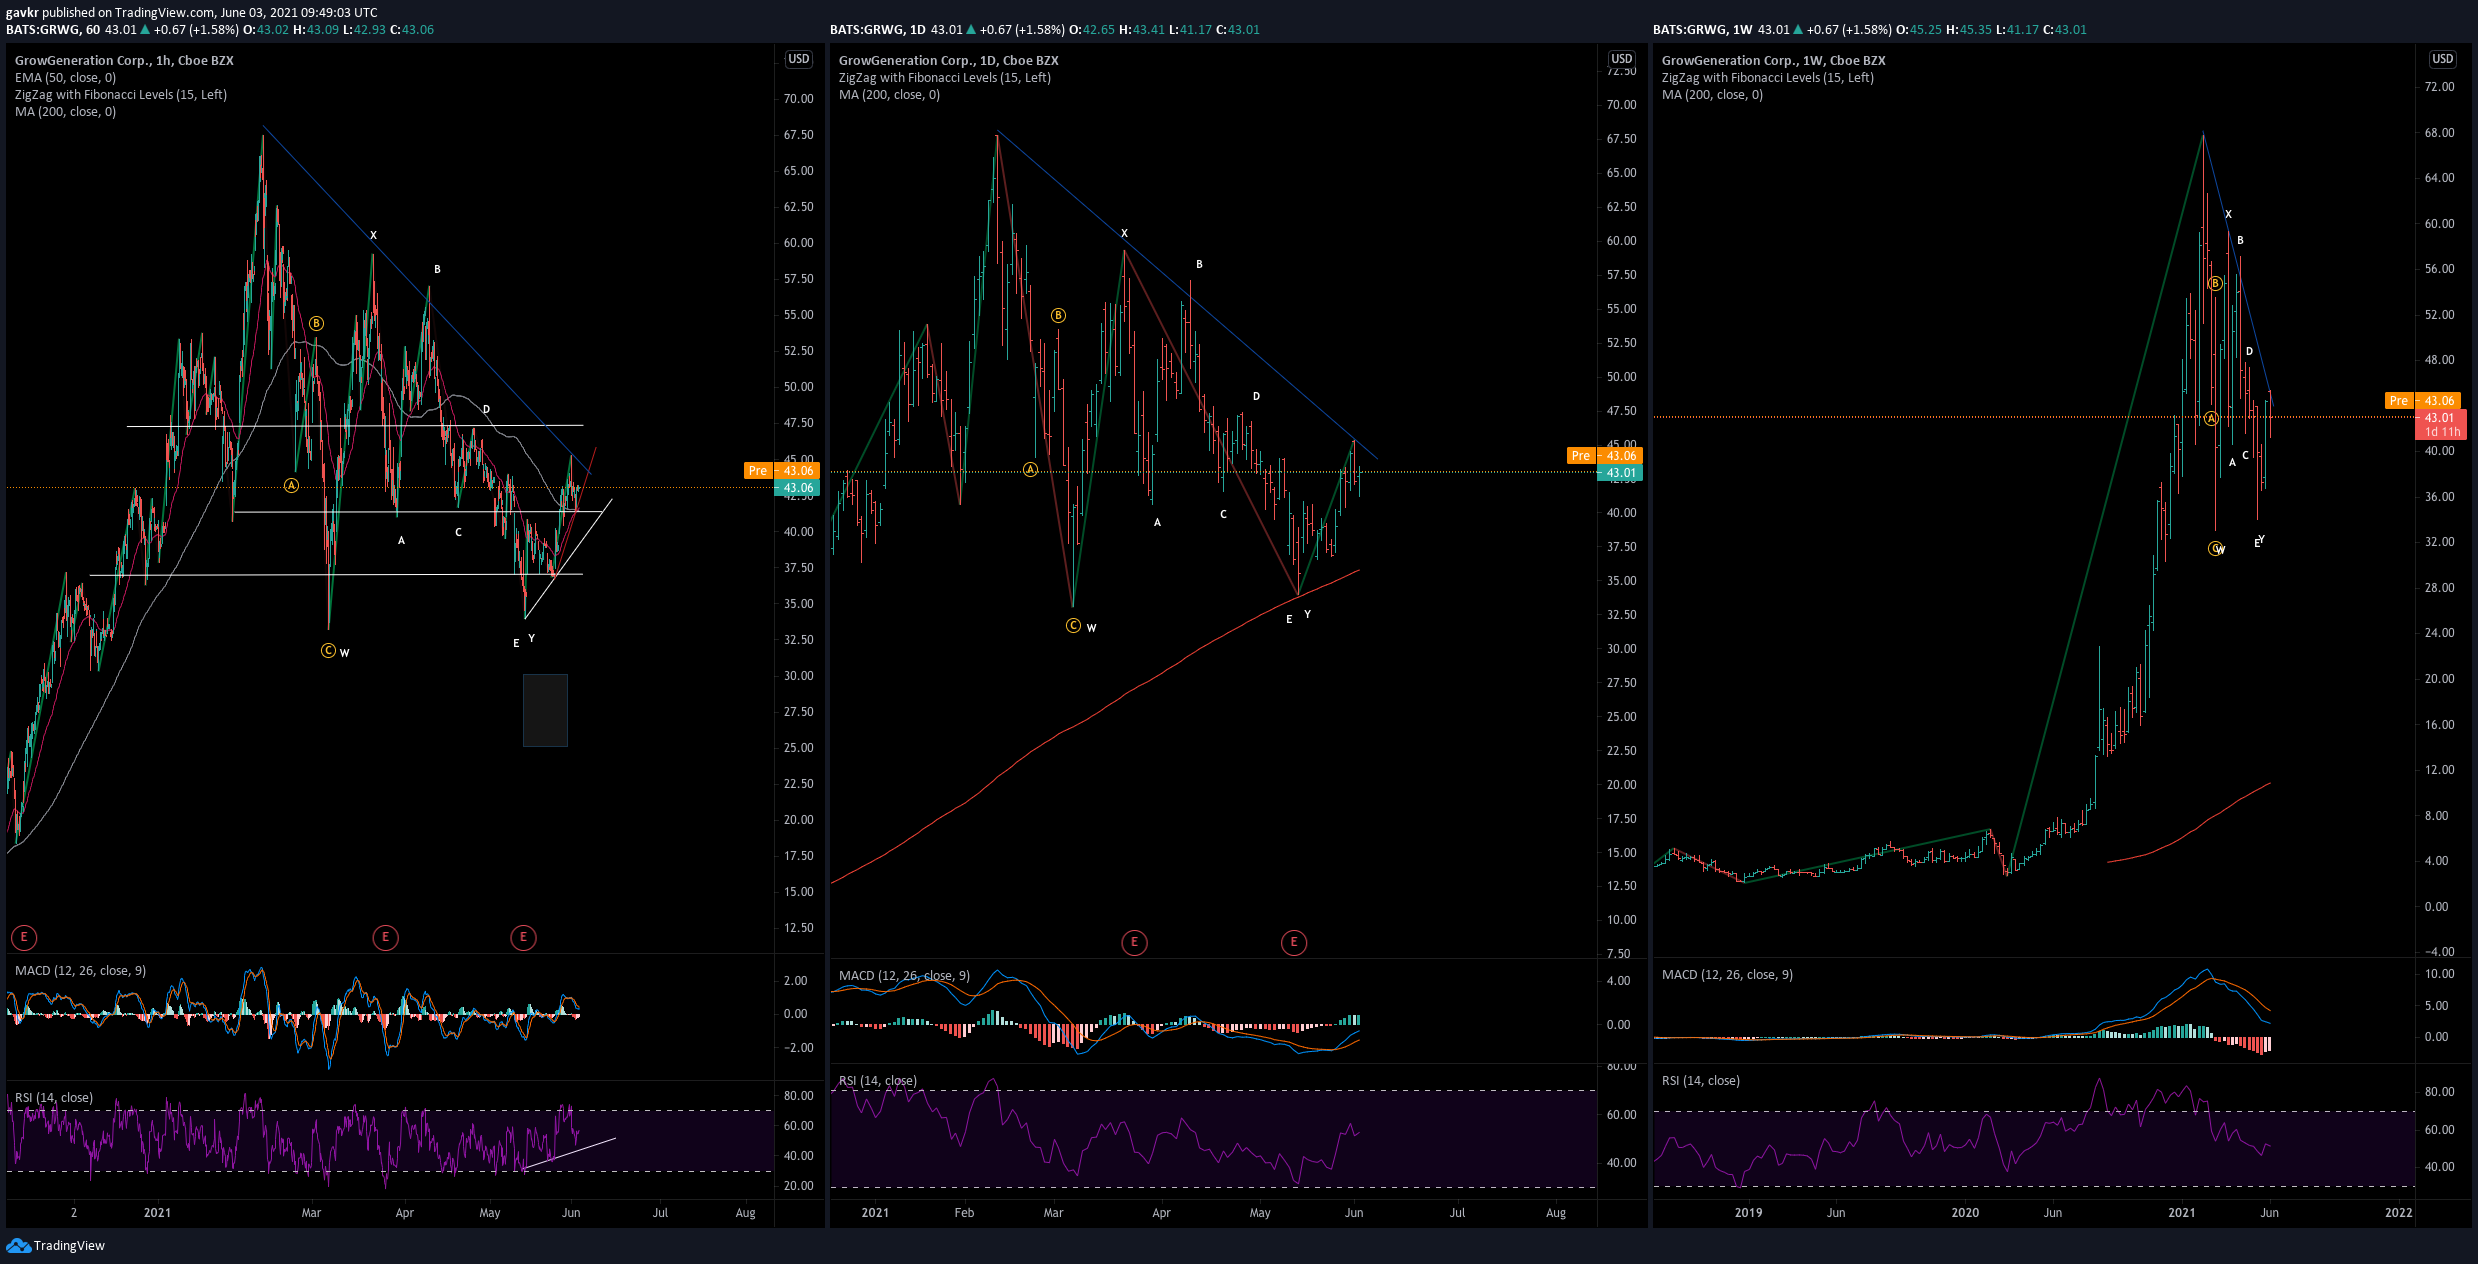Click the 'Jul' date label on 1D time axis

[1457, 1212]
